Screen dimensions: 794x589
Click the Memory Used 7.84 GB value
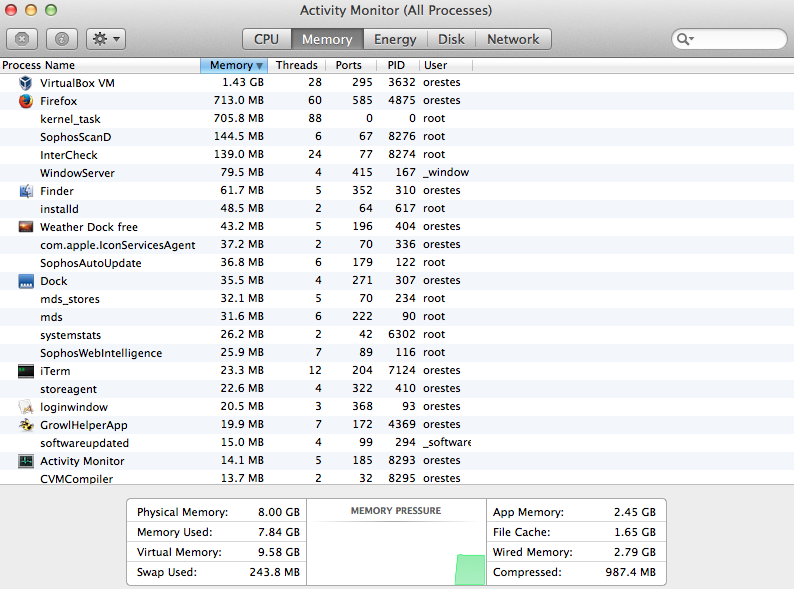(279, 532)
